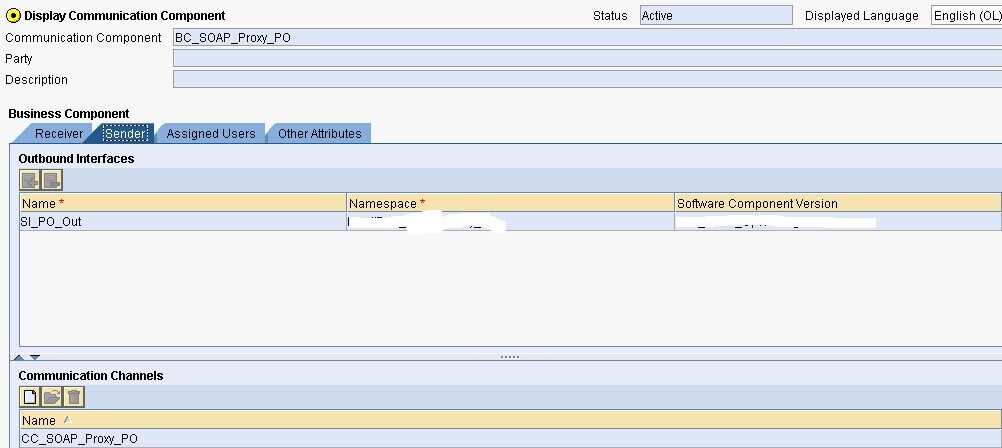The image size is (1002, 448).
Task: Sort Communication Channels by the Name column
Action: pyautogui.click(x=40, y=421)
